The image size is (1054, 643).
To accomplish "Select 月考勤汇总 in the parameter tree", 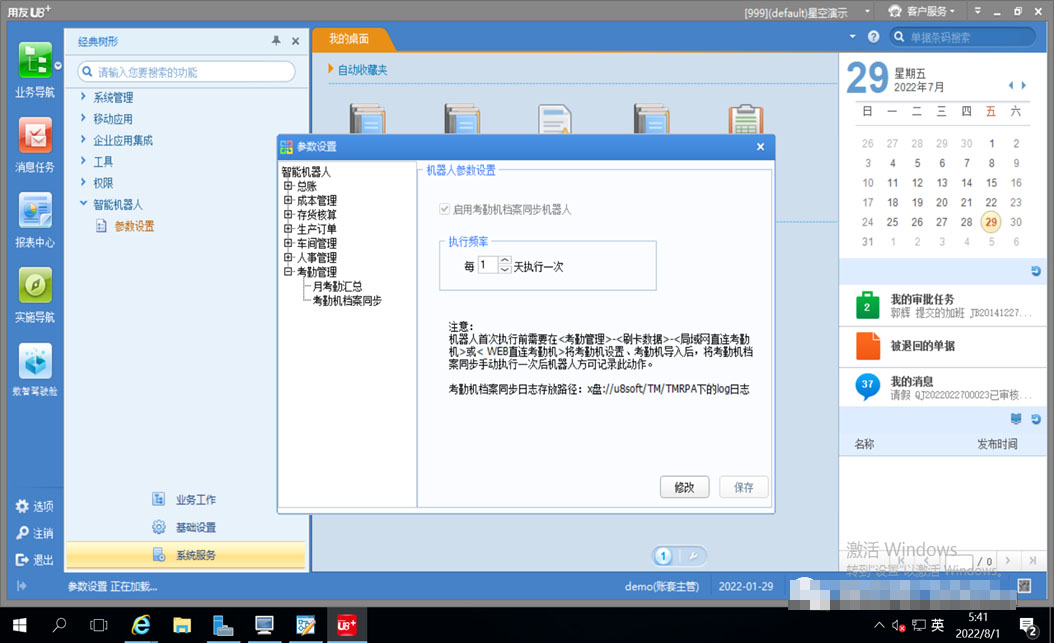I will click(337, 286).
